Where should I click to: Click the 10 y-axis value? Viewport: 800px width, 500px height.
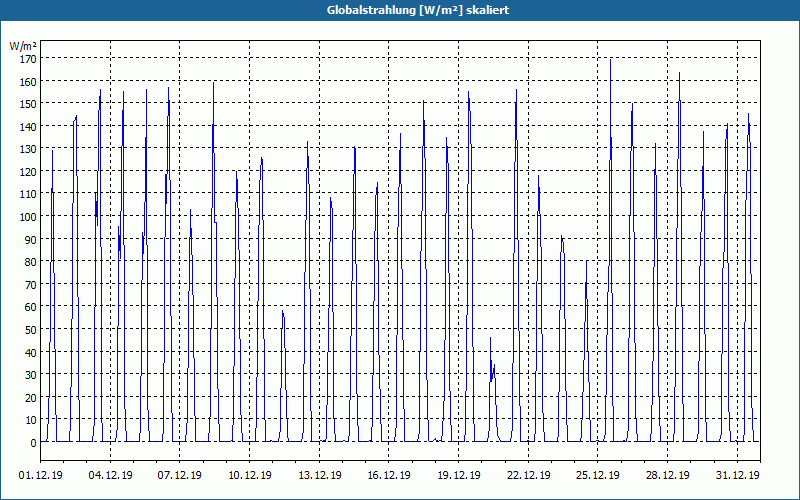coord(30,420)
